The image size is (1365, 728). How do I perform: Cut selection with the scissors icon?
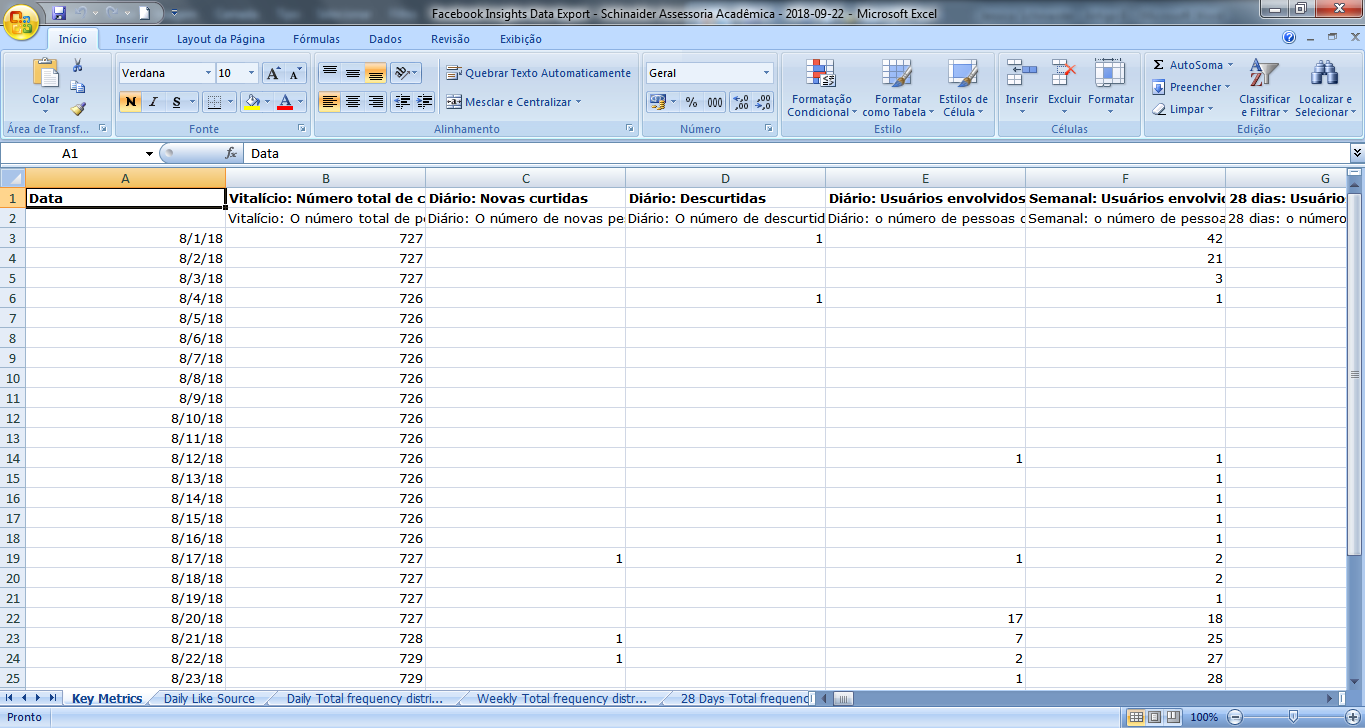[78, 66]
